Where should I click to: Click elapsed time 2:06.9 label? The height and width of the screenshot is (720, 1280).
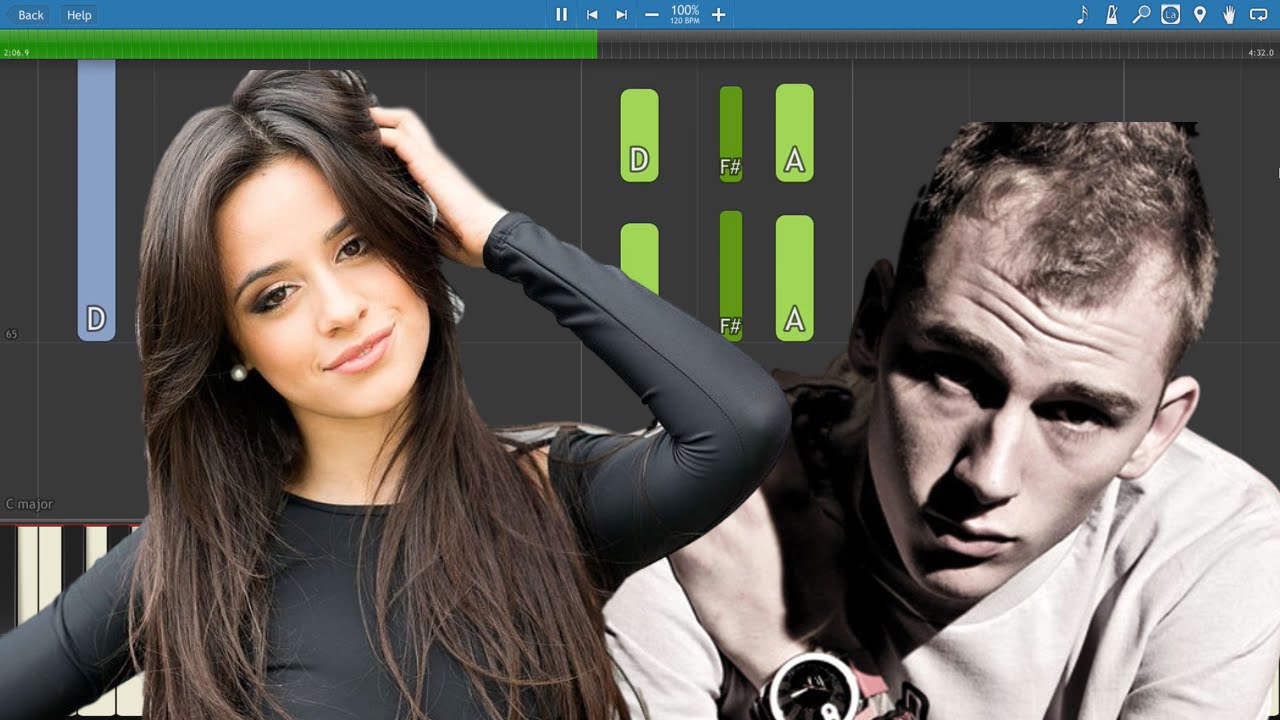[16, 52]
